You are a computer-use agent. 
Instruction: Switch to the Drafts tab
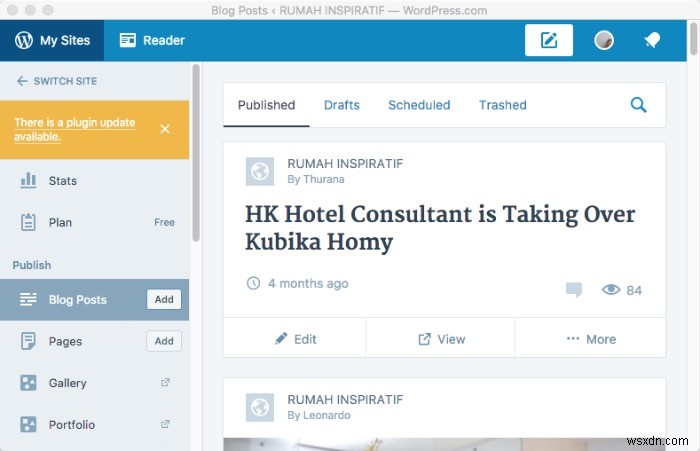point(342,105)
